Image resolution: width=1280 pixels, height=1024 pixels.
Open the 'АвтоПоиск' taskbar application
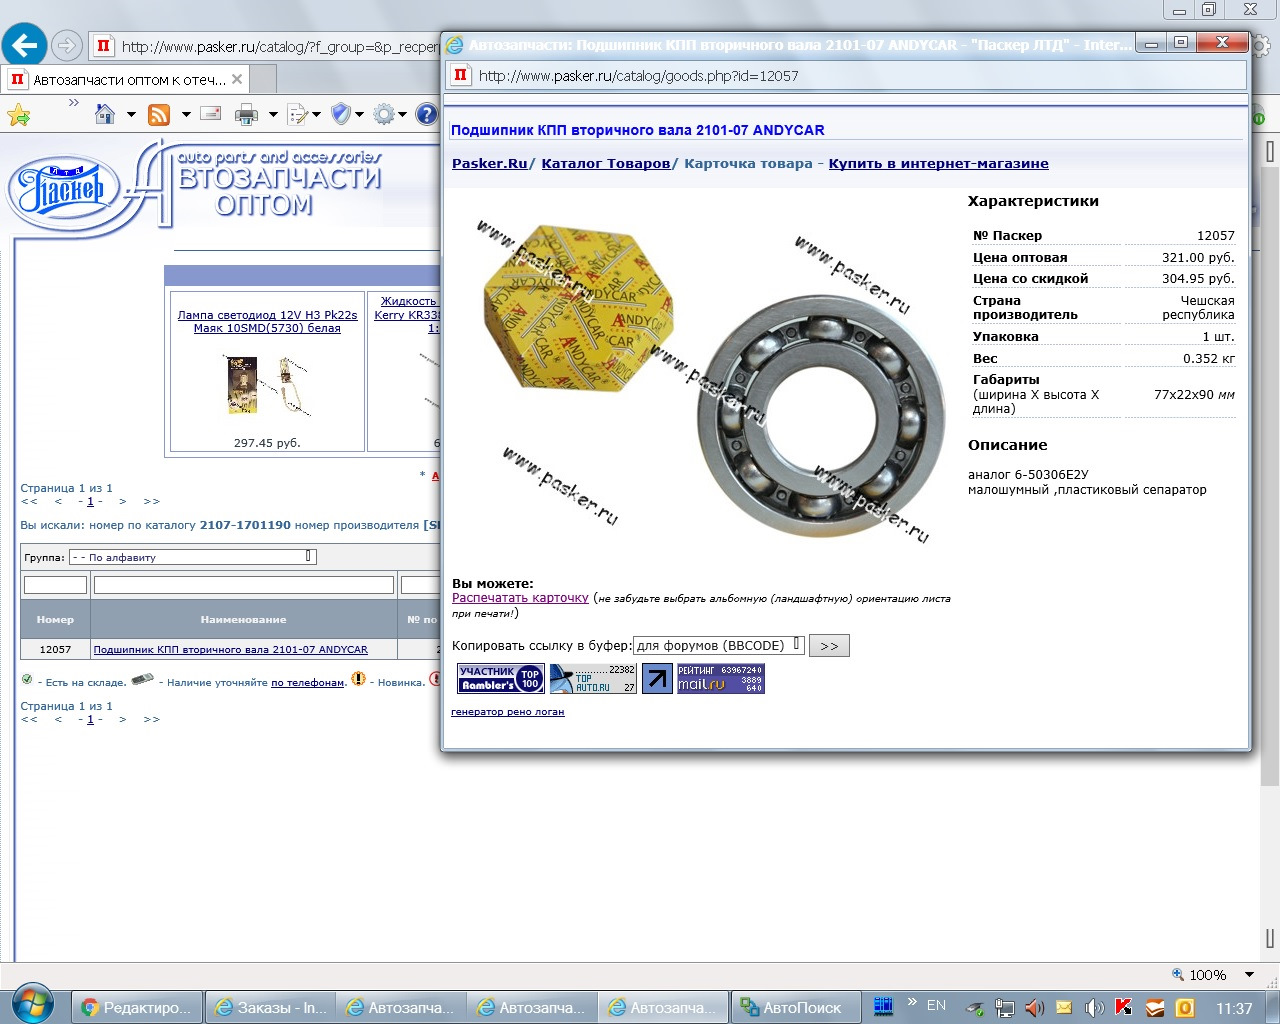(794, 1007)
